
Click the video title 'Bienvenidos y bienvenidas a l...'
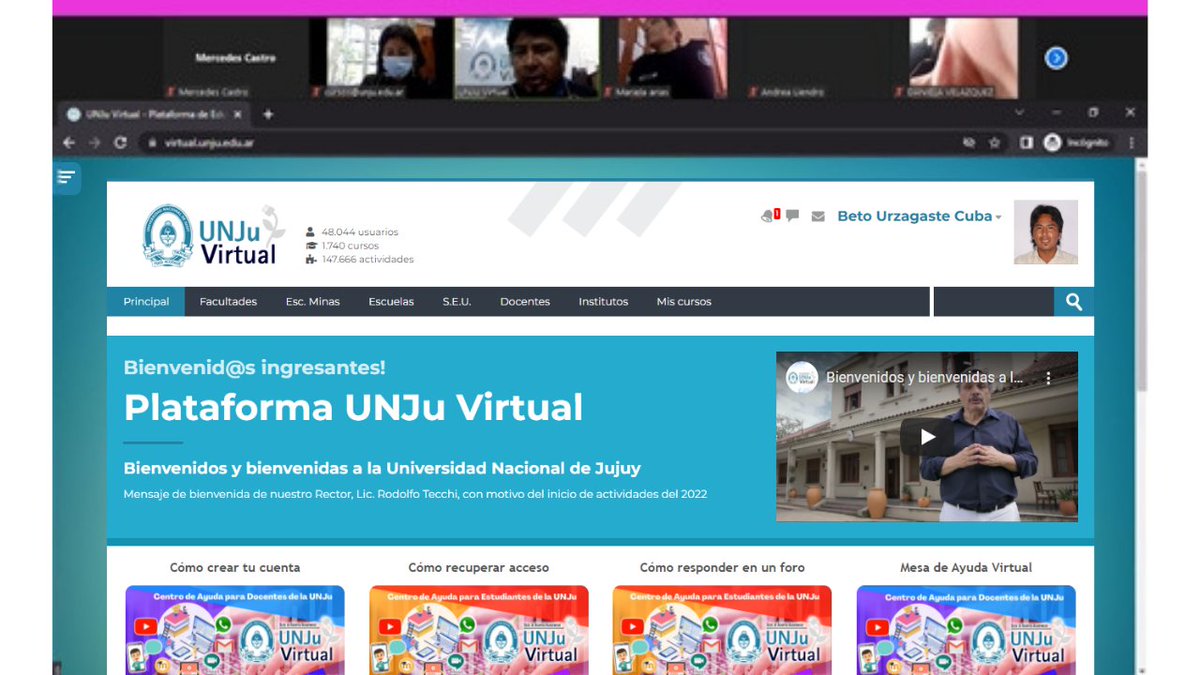[925, 378]
